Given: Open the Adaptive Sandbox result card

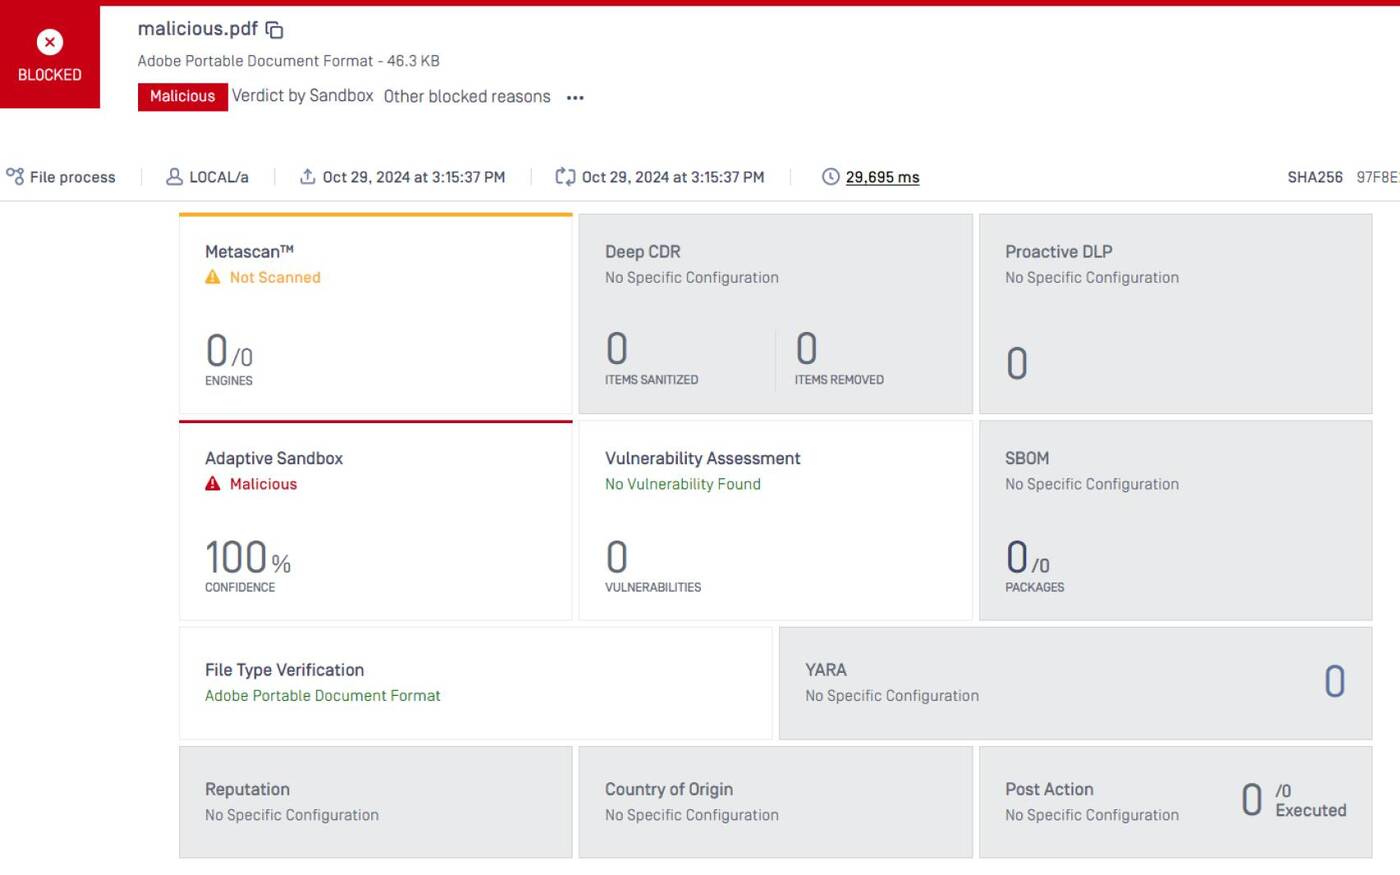Looking at the screenshot, I should point(375,520).
